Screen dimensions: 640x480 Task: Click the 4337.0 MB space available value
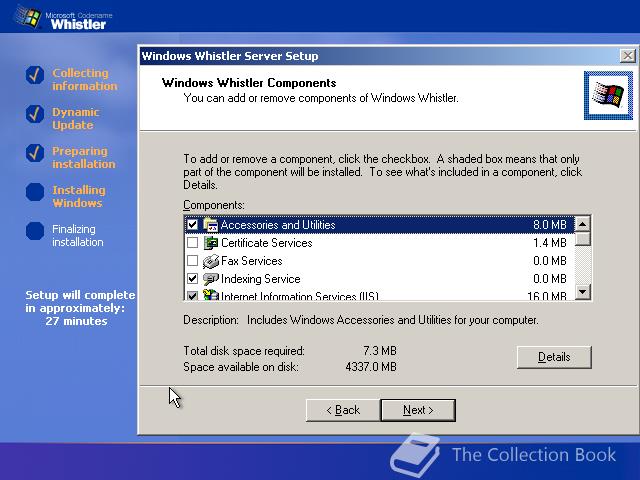pos(371,367)
